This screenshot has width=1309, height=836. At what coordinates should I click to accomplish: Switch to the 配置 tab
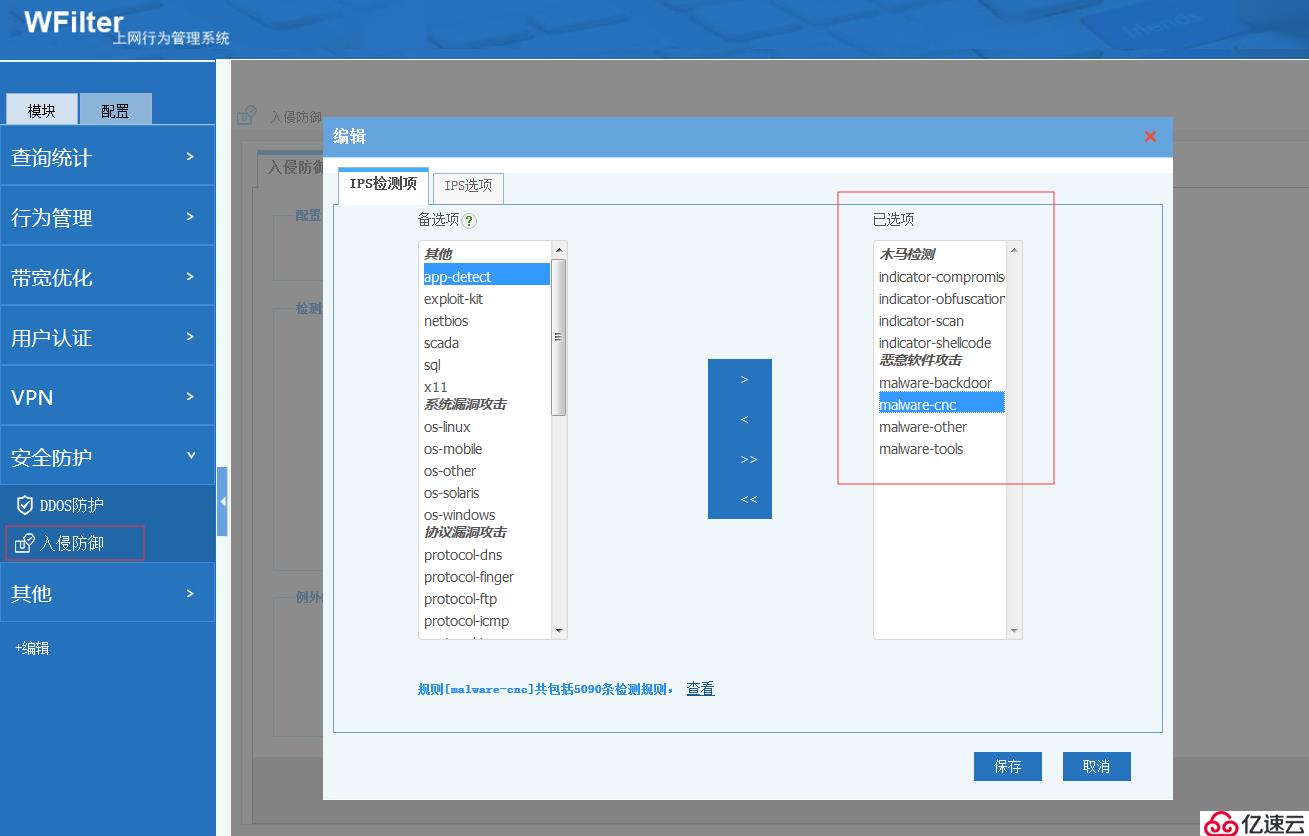click(115, 110)
